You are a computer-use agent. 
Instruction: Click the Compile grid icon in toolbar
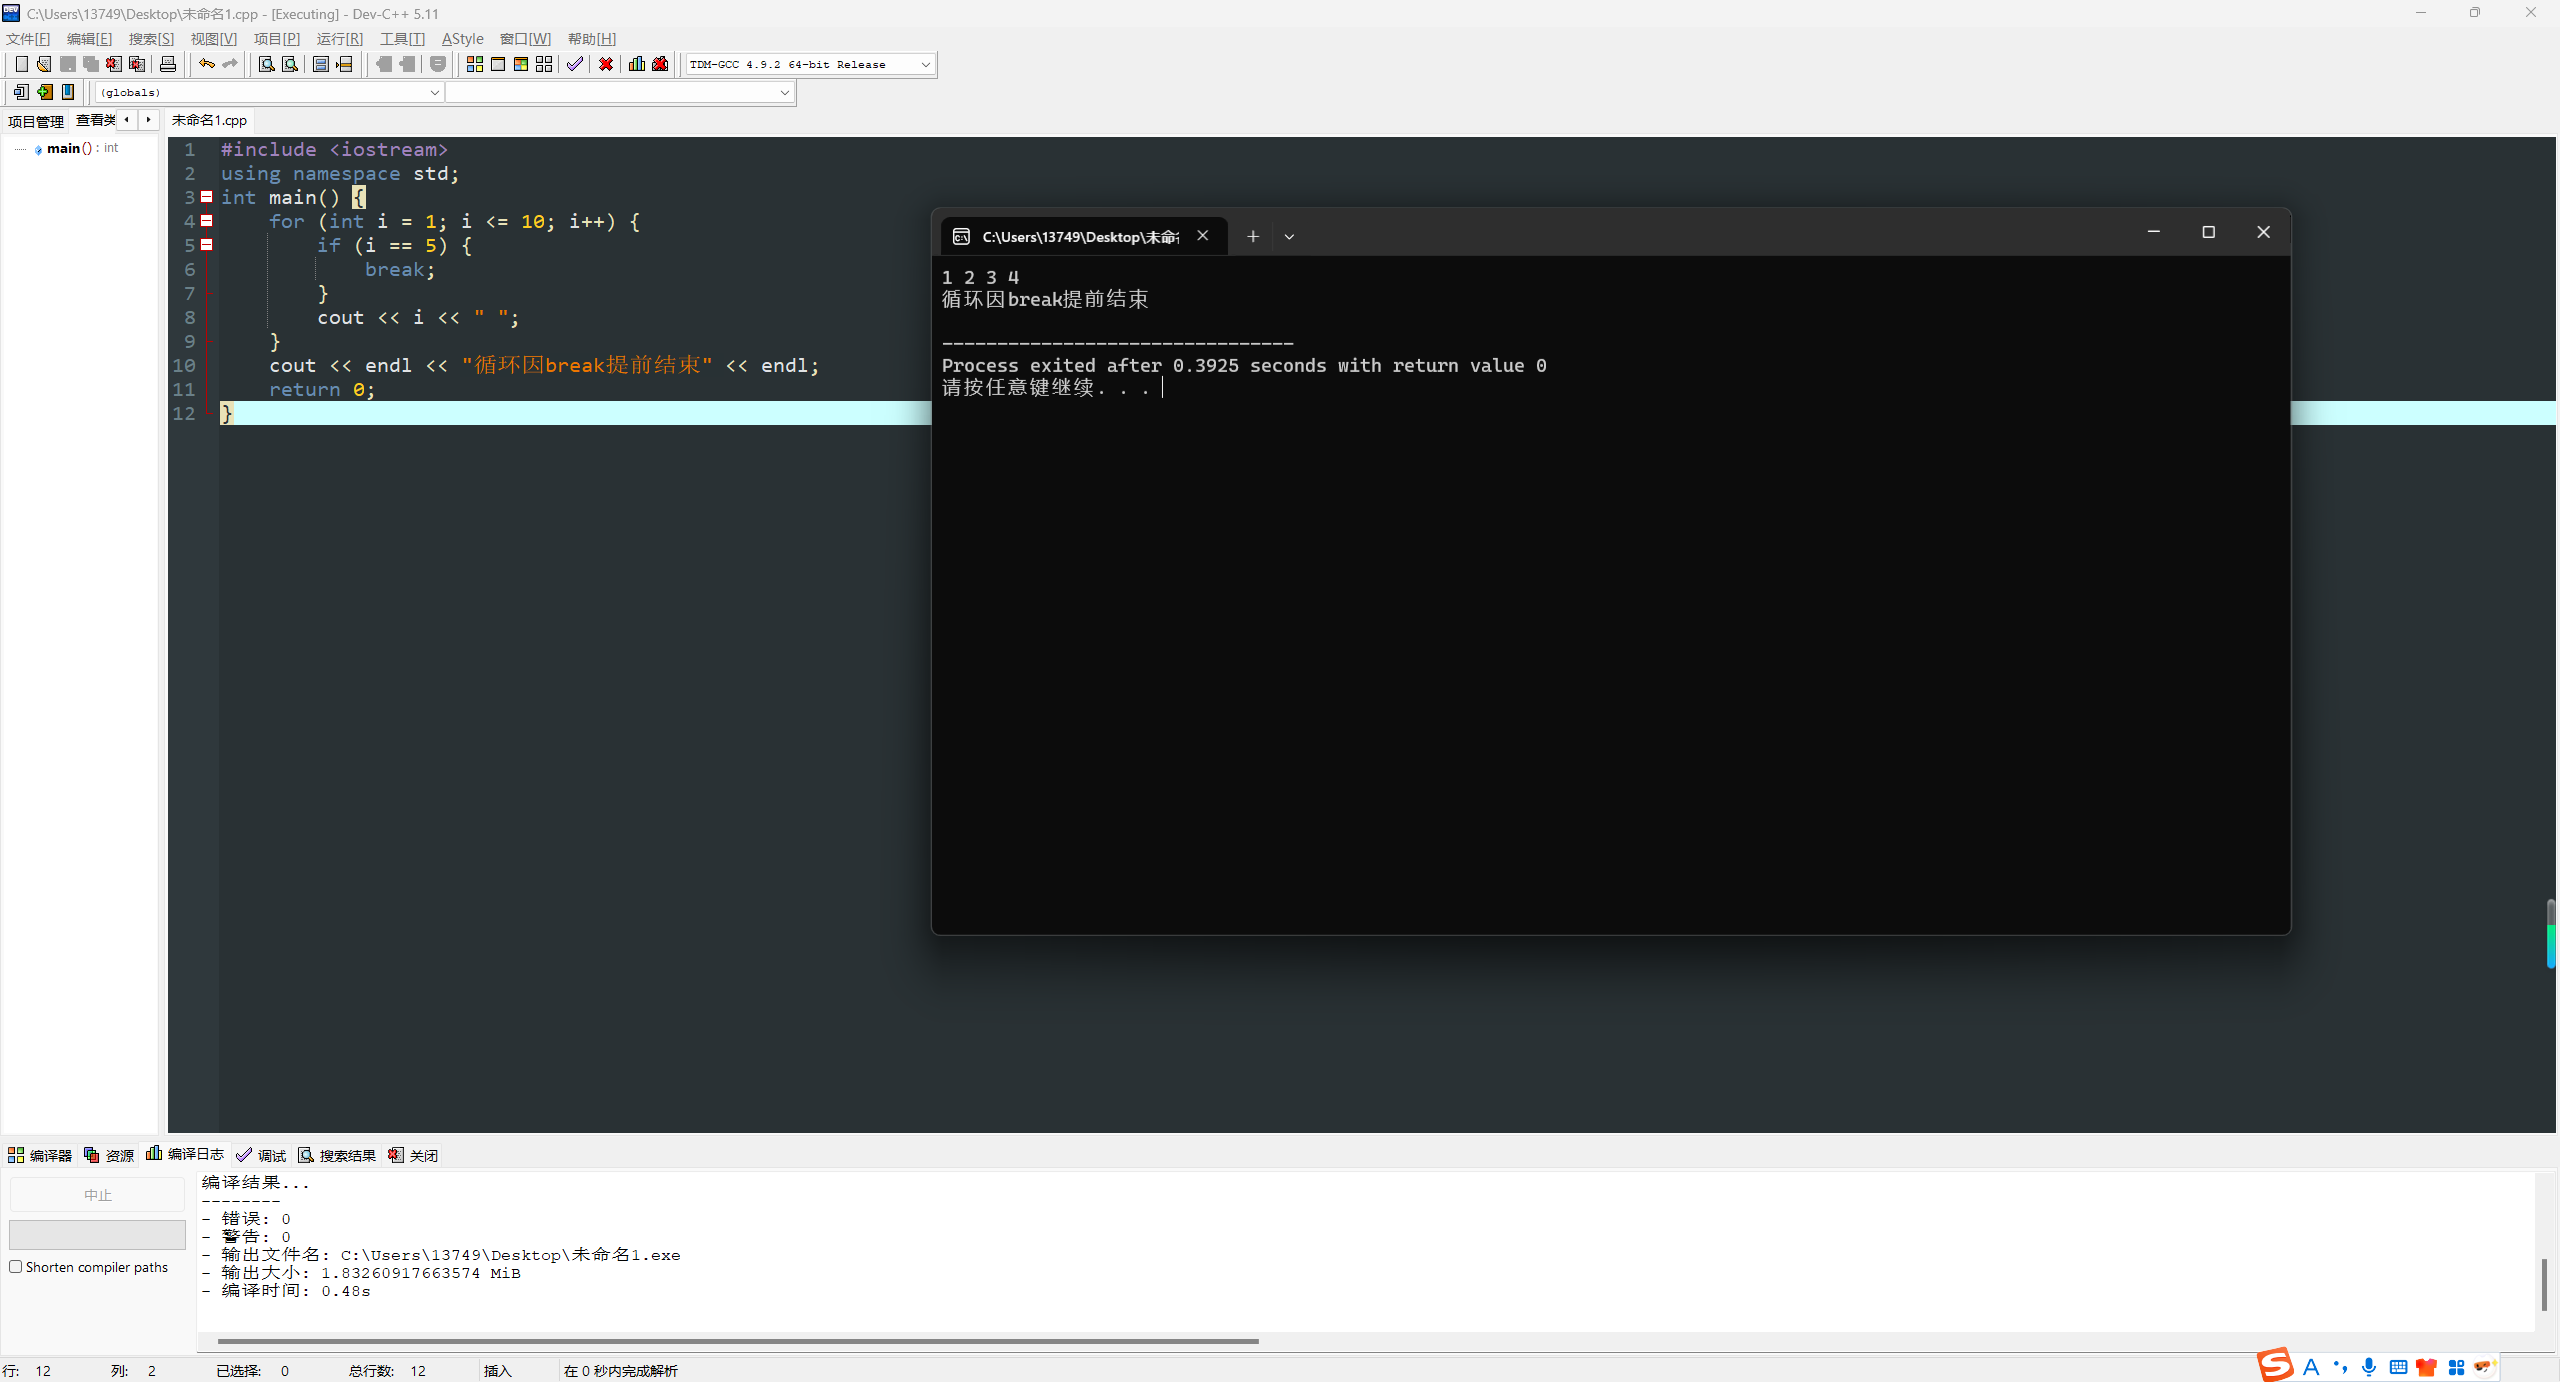tap(474, 64)
